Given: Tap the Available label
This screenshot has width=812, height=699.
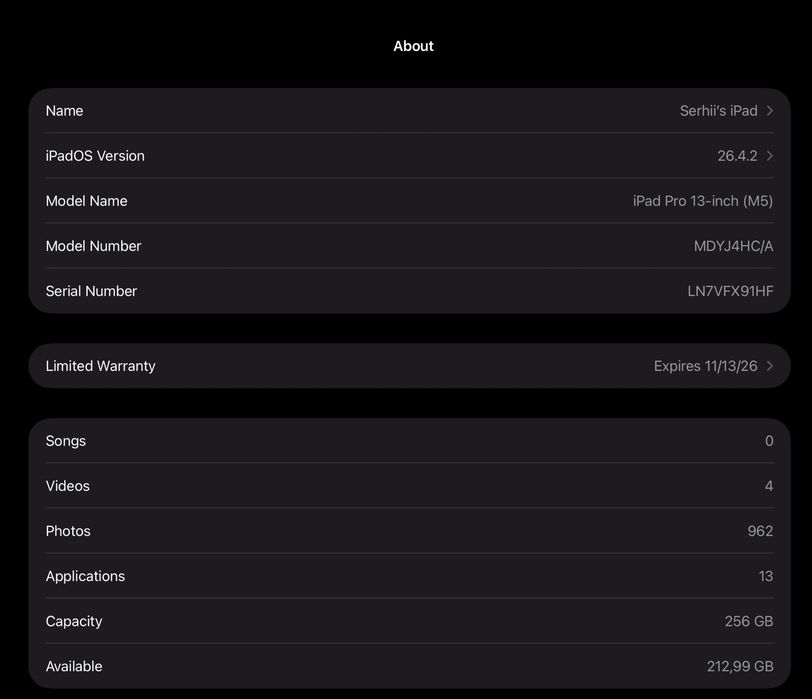Looking at the screenshot, I should [x=74, y=666].
